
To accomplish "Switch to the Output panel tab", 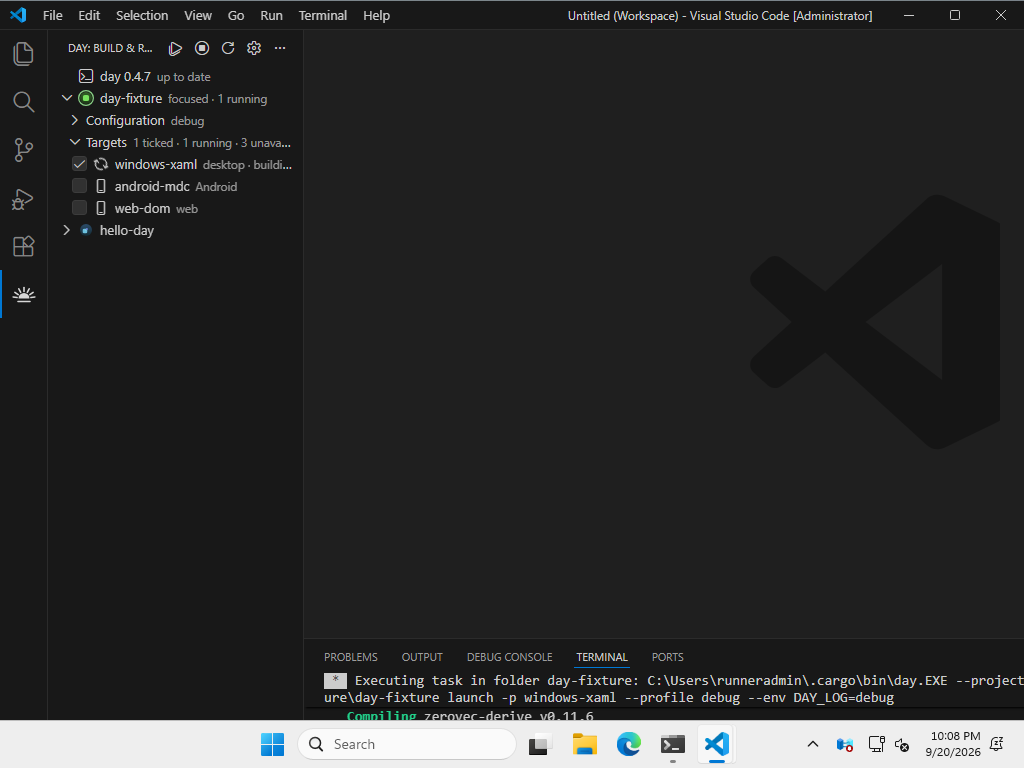I will 422,657.
